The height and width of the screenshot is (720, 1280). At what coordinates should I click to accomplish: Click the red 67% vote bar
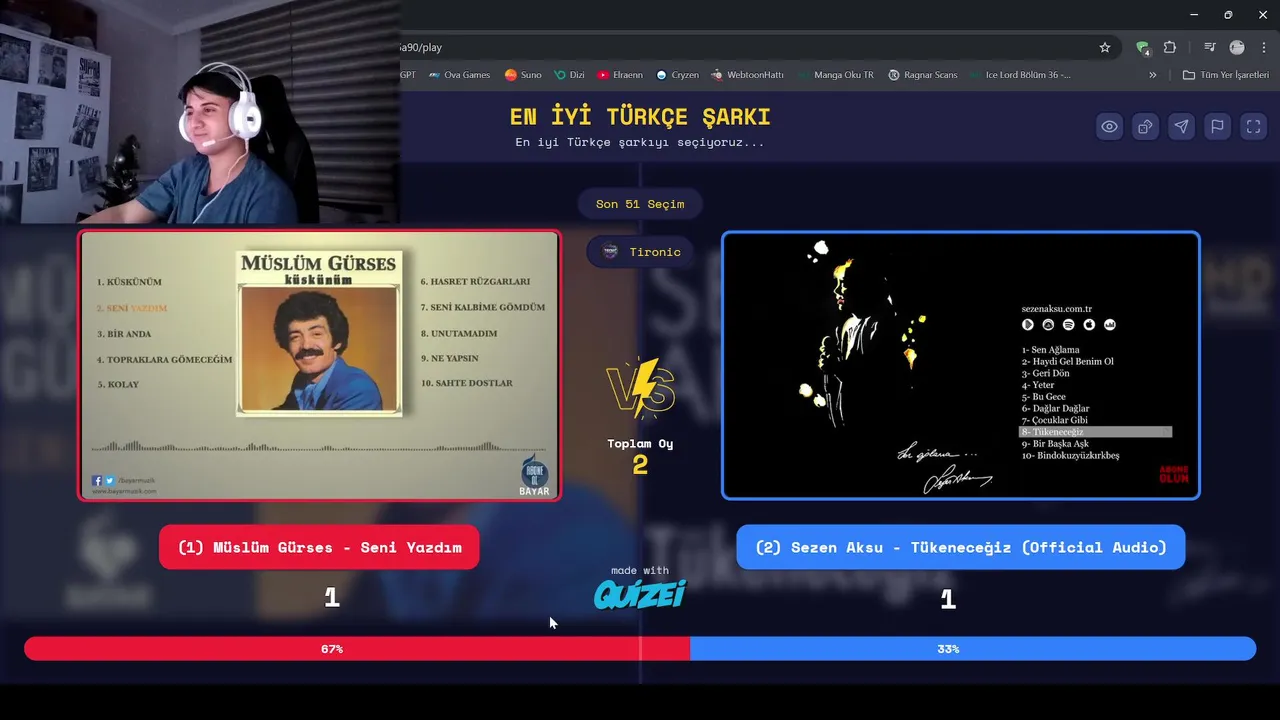coord(357,649)
